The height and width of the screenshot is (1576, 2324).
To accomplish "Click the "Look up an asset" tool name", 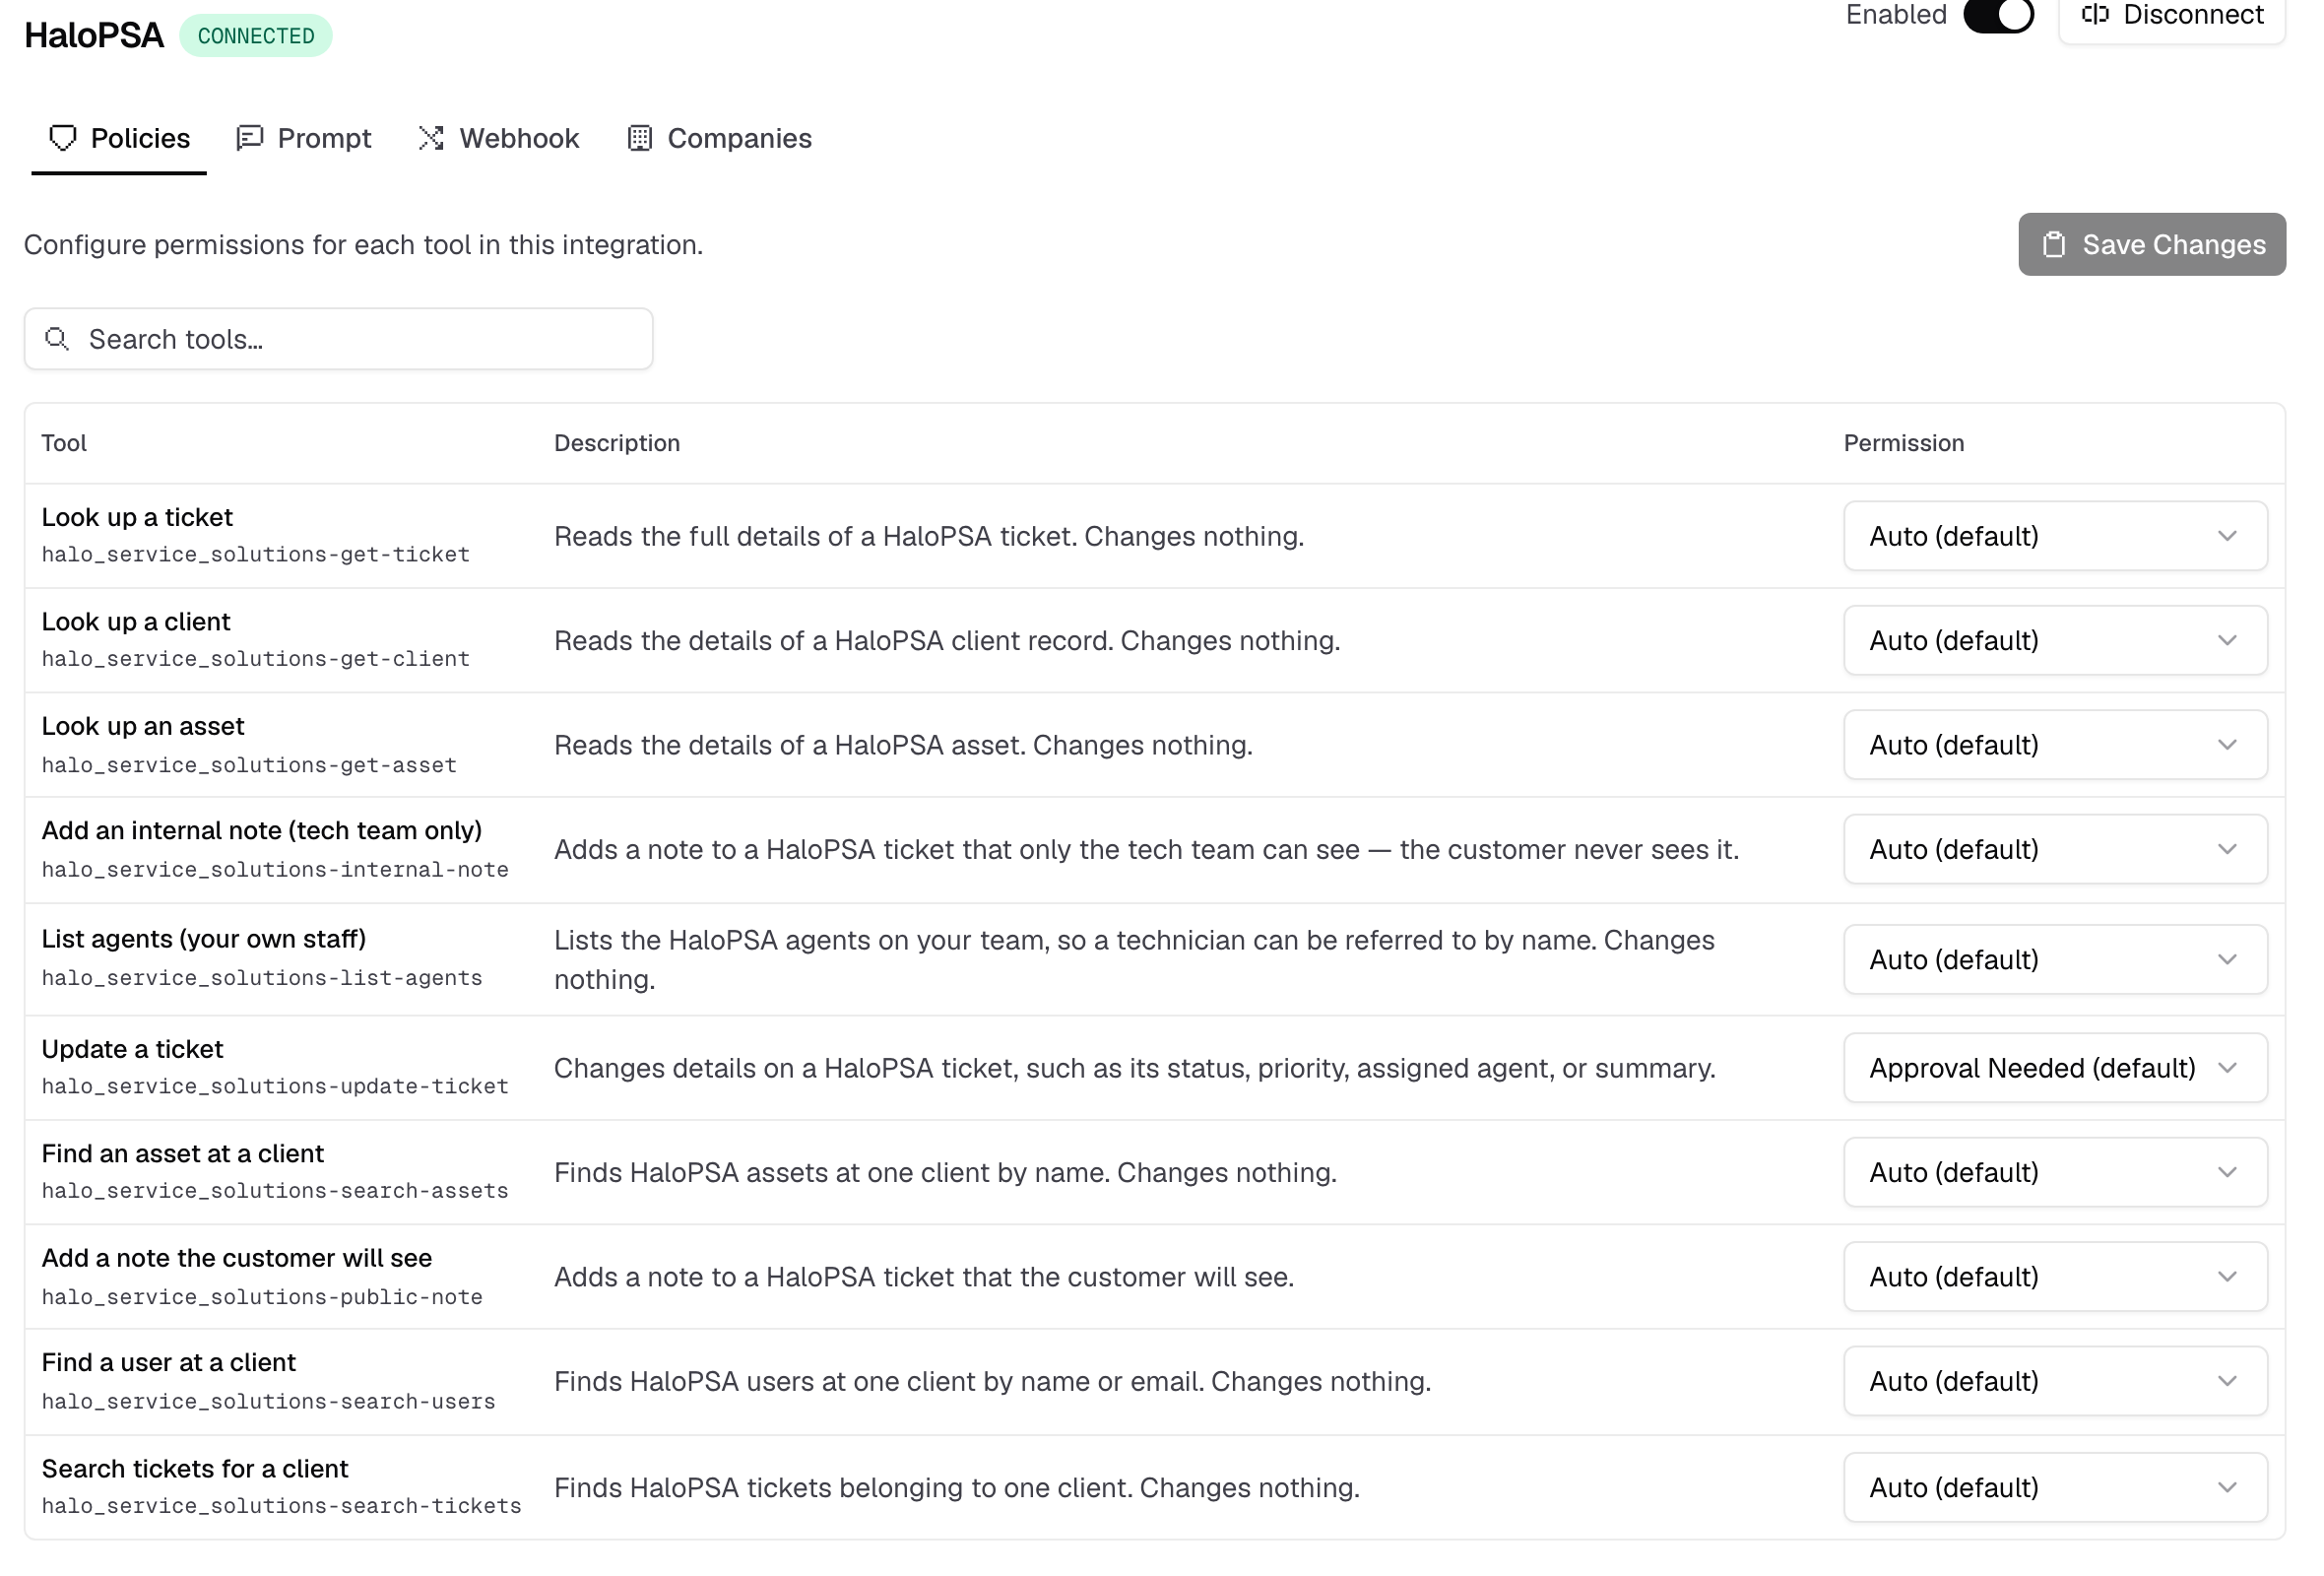I will [x=143, y=726].
